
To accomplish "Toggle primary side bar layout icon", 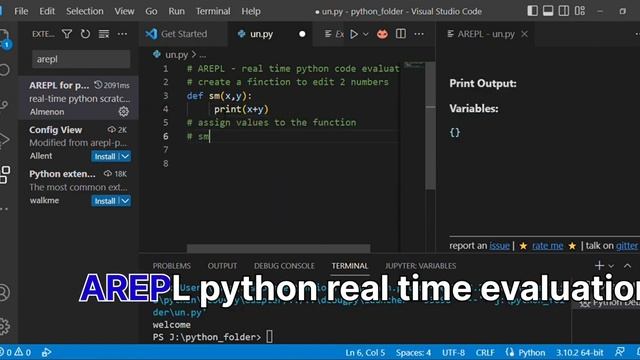I will pyautogui.click(x=532, y=11).
